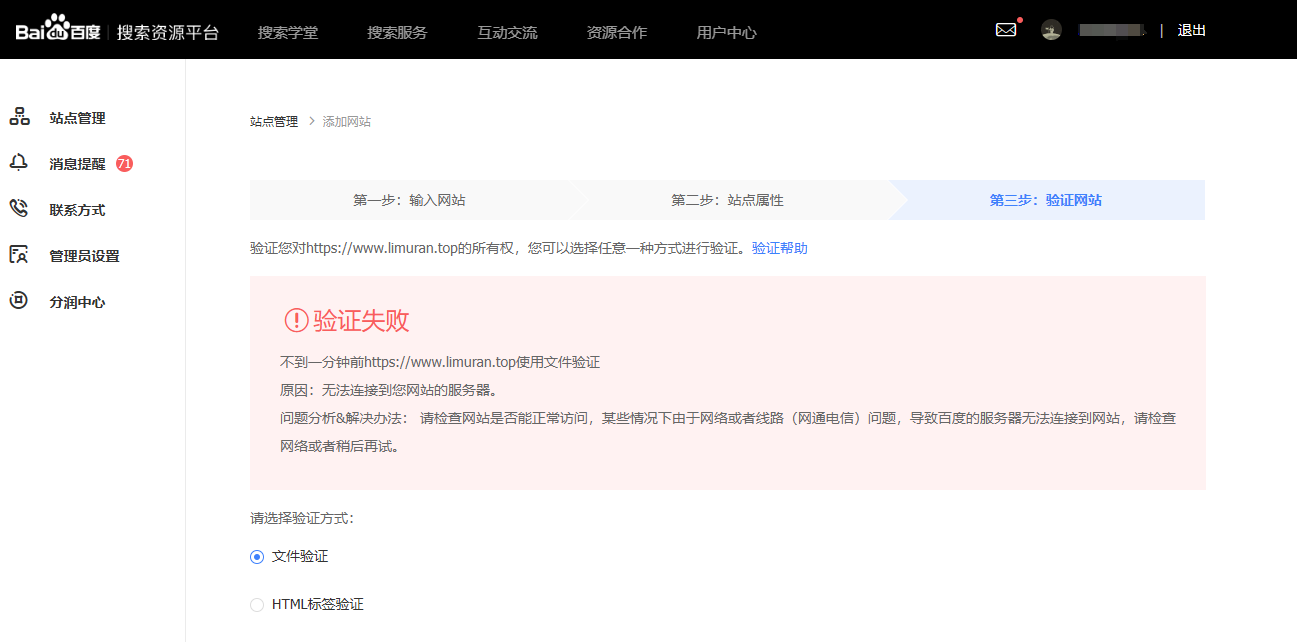
Task: Click the red 71 message badge
Action: click(124, 163)
